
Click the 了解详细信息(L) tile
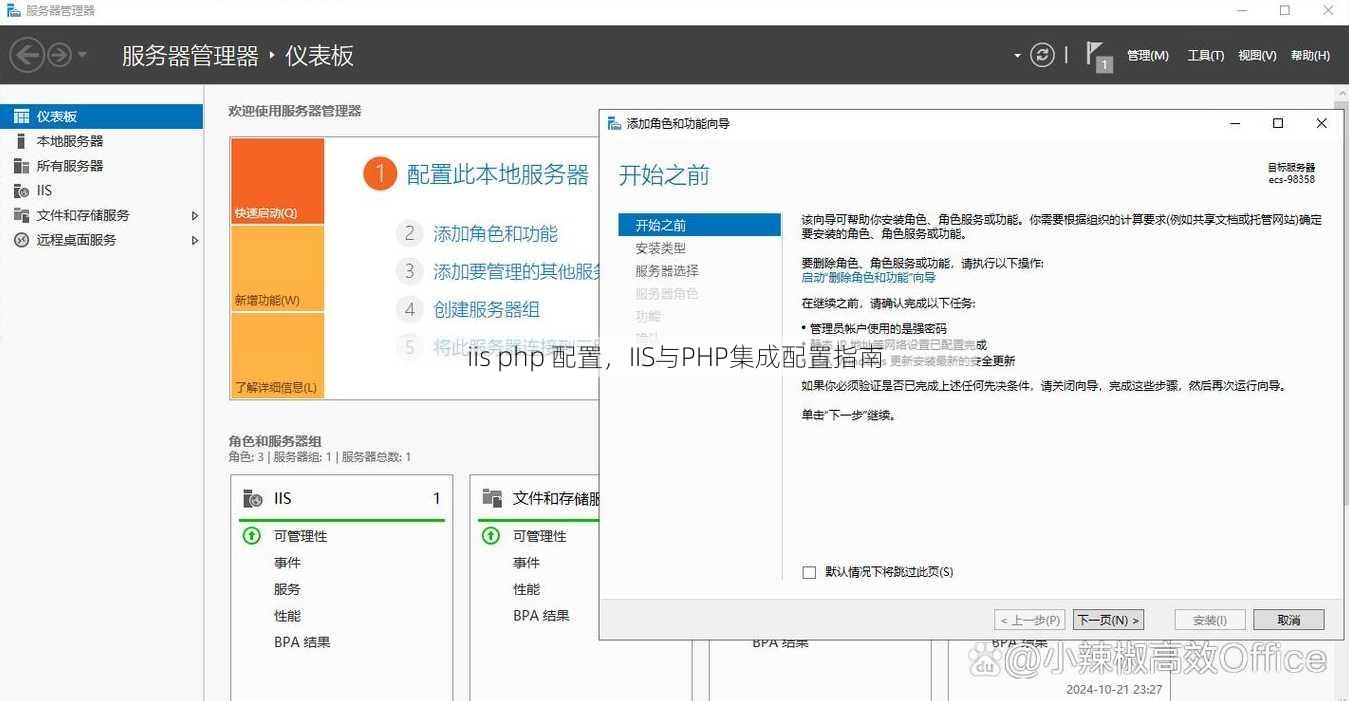pos(278,355)
